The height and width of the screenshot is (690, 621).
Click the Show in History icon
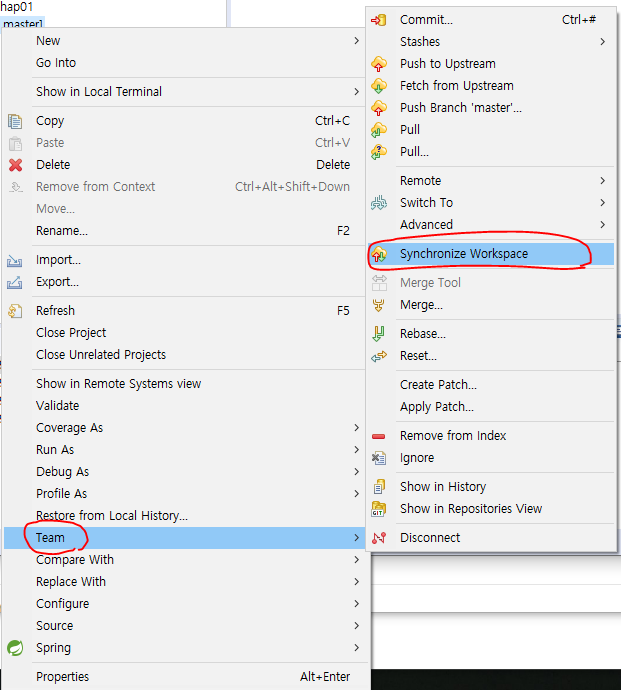pos(378,487)
